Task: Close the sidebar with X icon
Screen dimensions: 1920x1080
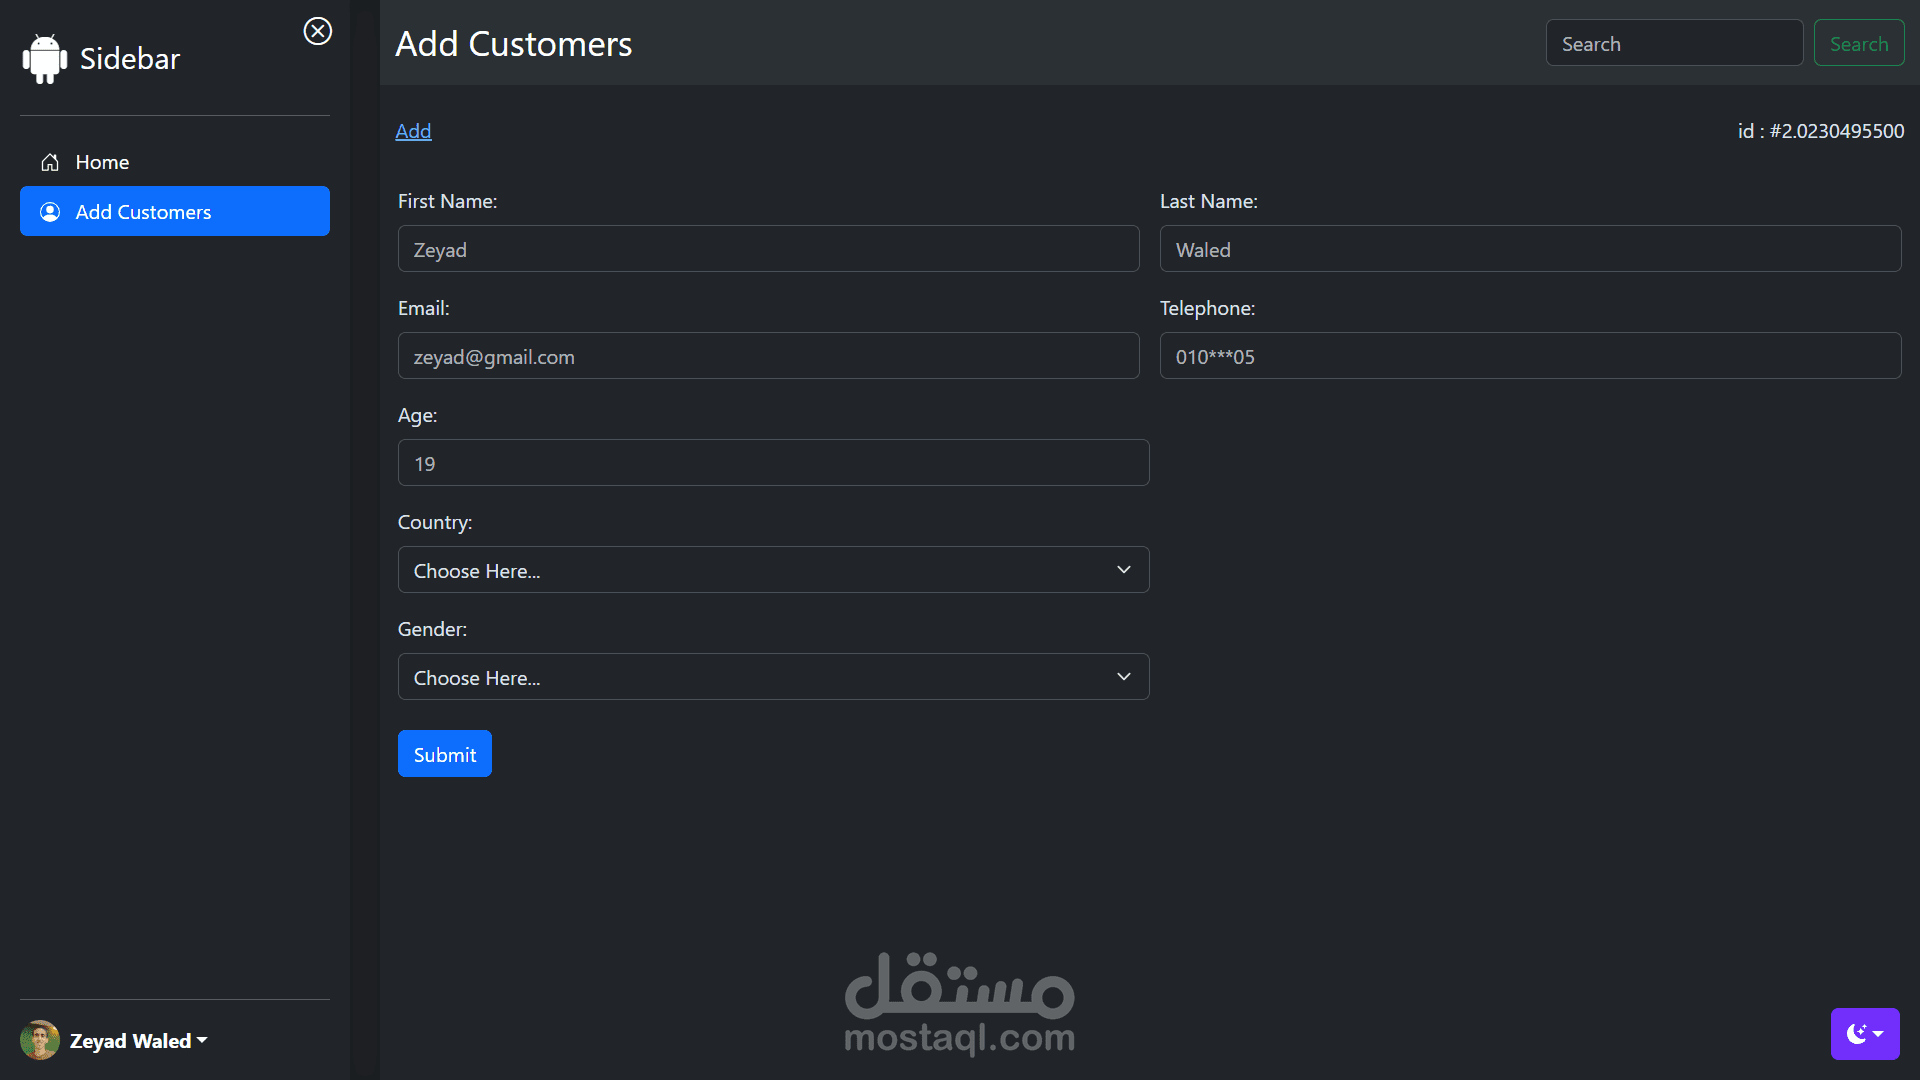Action: pos(318,31)
